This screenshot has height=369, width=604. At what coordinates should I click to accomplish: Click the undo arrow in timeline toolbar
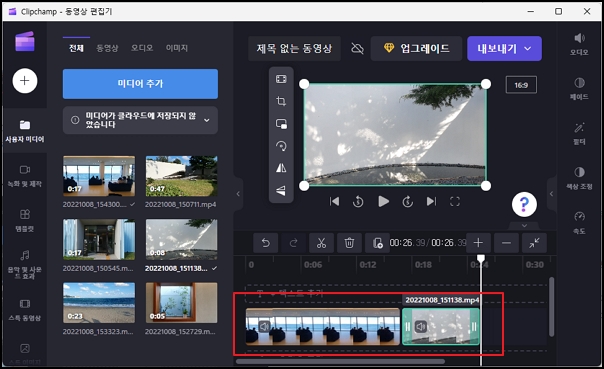265,243
